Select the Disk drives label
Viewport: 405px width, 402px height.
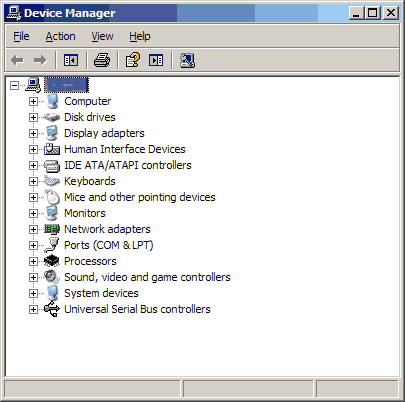click(x=90, y=117)
